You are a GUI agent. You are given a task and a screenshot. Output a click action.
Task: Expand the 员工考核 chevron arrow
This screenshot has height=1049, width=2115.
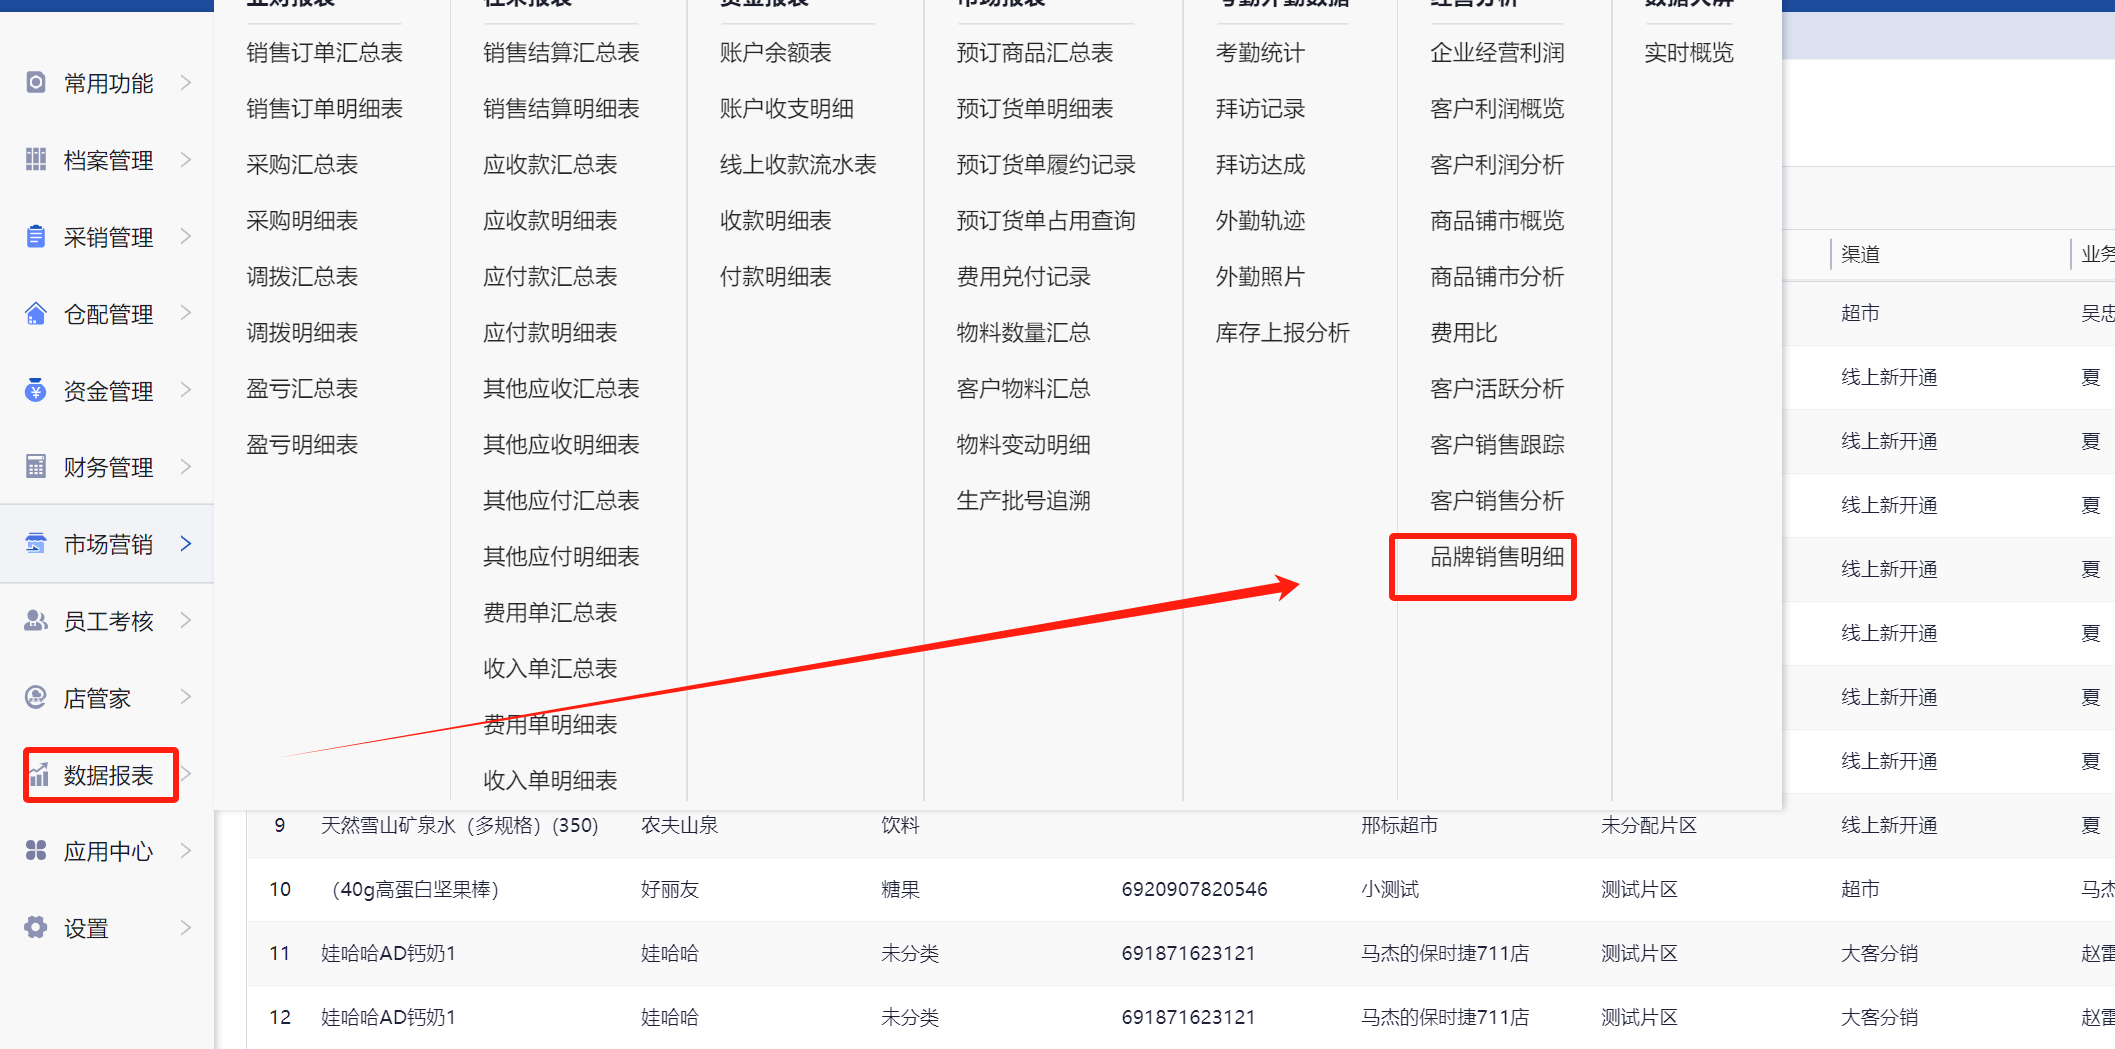coord(186,621)
